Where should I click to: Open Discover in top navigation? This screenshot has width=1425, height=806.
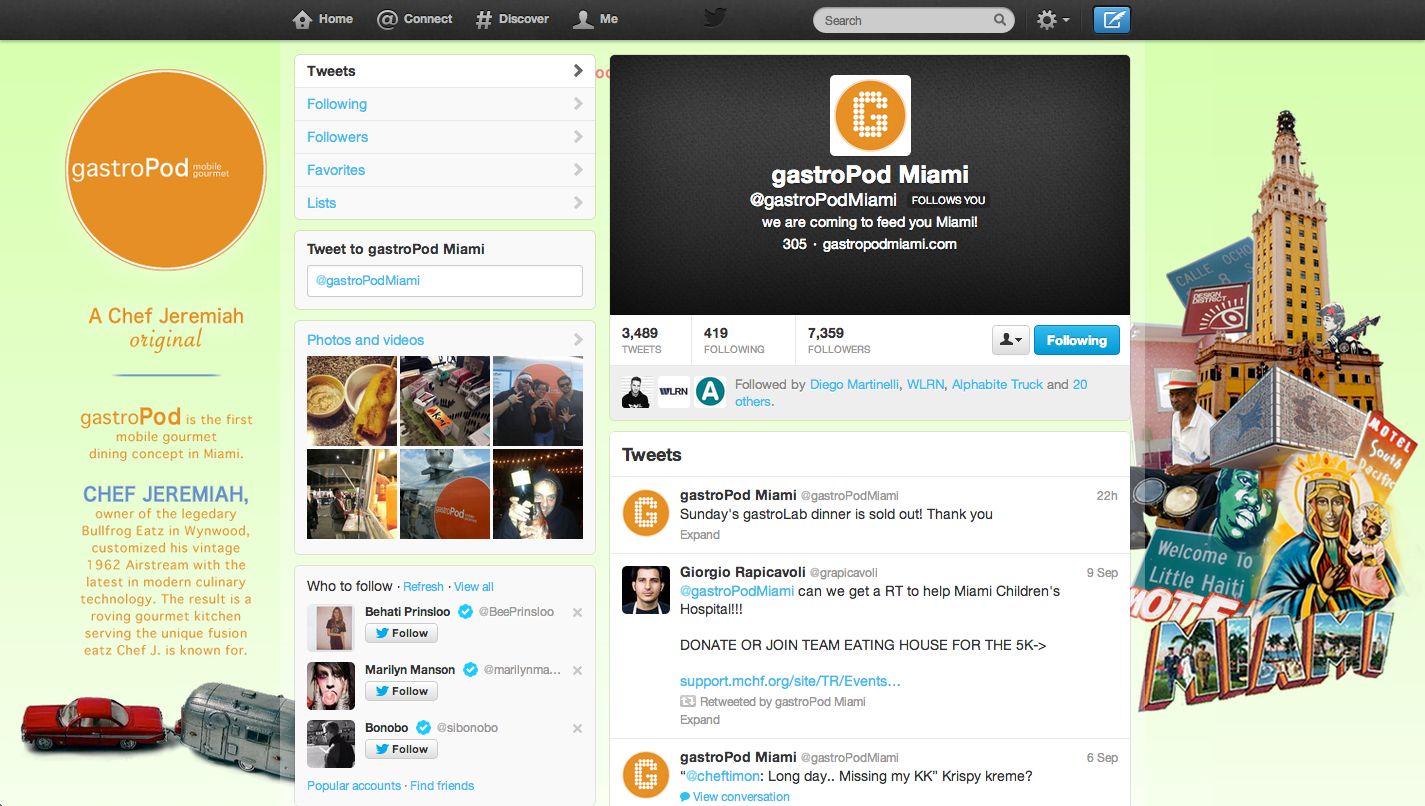513,19
